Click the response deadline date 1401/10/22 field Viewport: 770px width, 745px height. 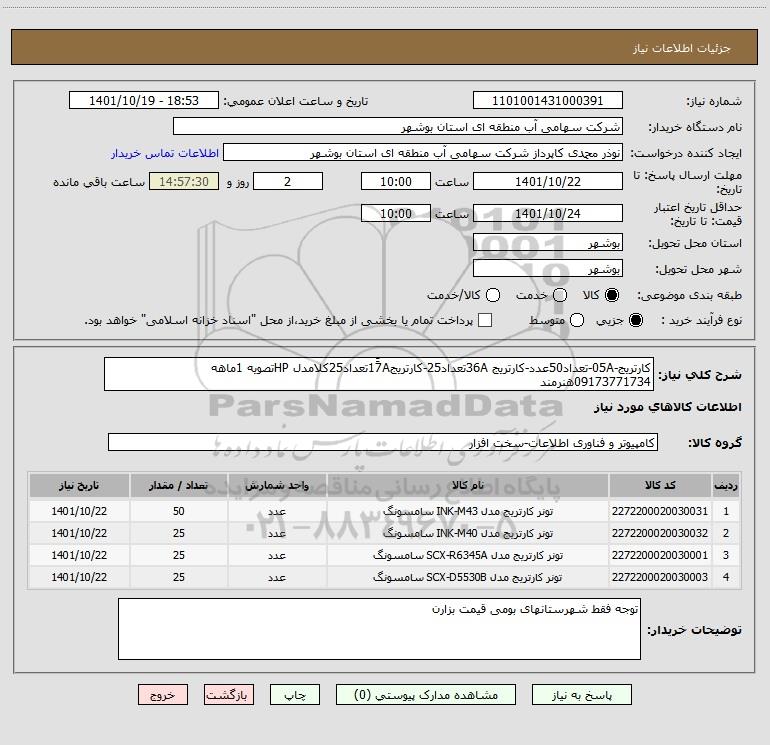click(x=548, y=181)
